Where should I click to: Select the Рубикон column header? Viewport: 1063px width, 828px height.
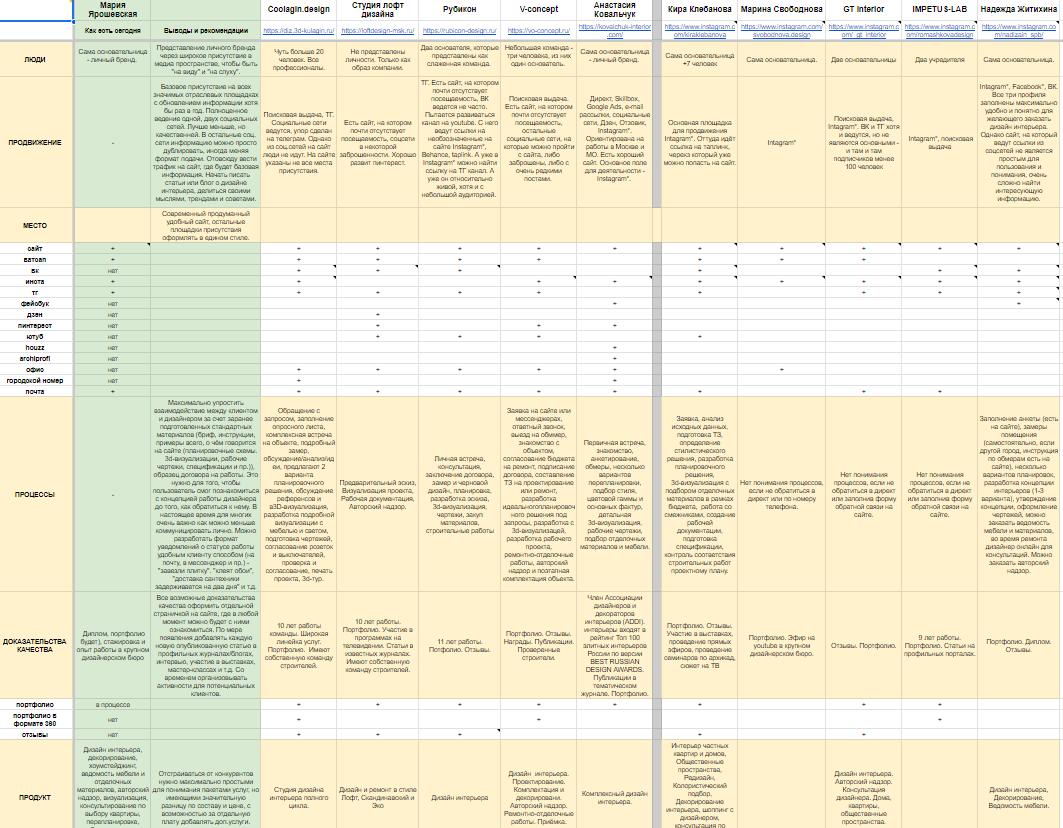[x=459, y=9]
